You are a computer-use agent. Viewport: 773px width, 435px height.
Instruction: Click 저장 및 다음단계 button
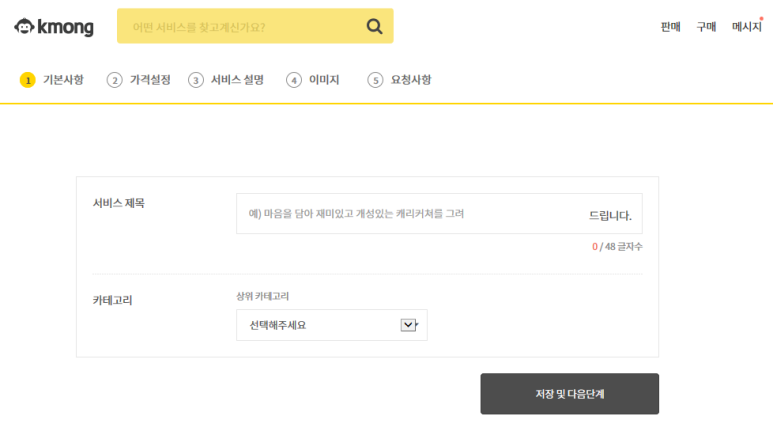569,394
